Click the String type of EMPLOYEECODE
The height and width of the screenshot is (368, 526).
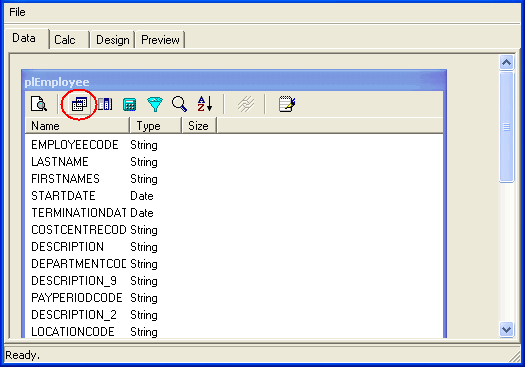(144, 145)
